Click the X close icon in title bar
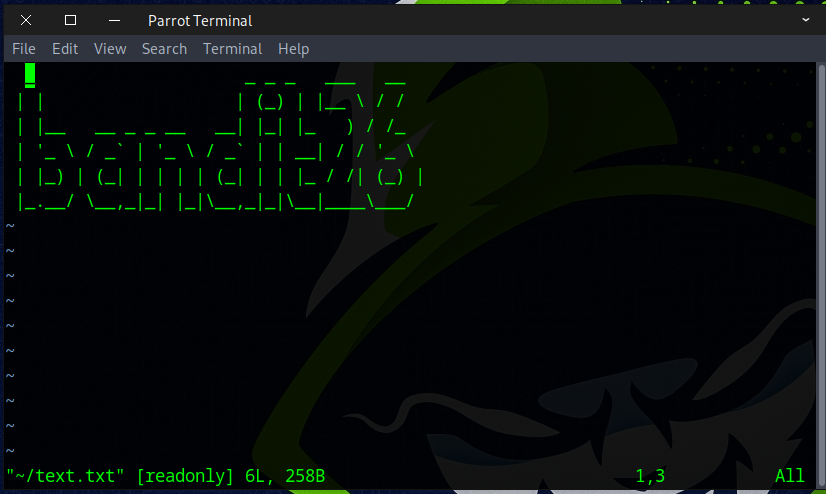 (x=25, y=20)
